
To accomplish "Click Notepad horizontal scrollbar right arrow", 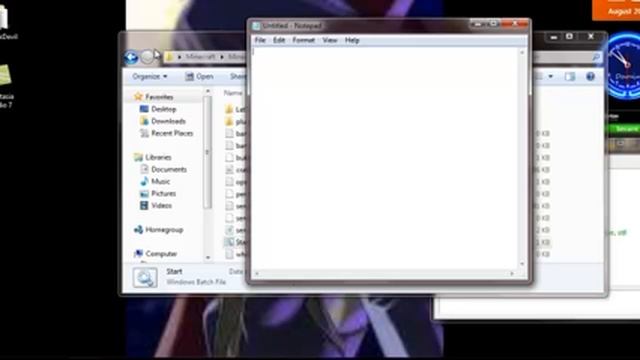I will pyautogui.click(x=512, y=273).
